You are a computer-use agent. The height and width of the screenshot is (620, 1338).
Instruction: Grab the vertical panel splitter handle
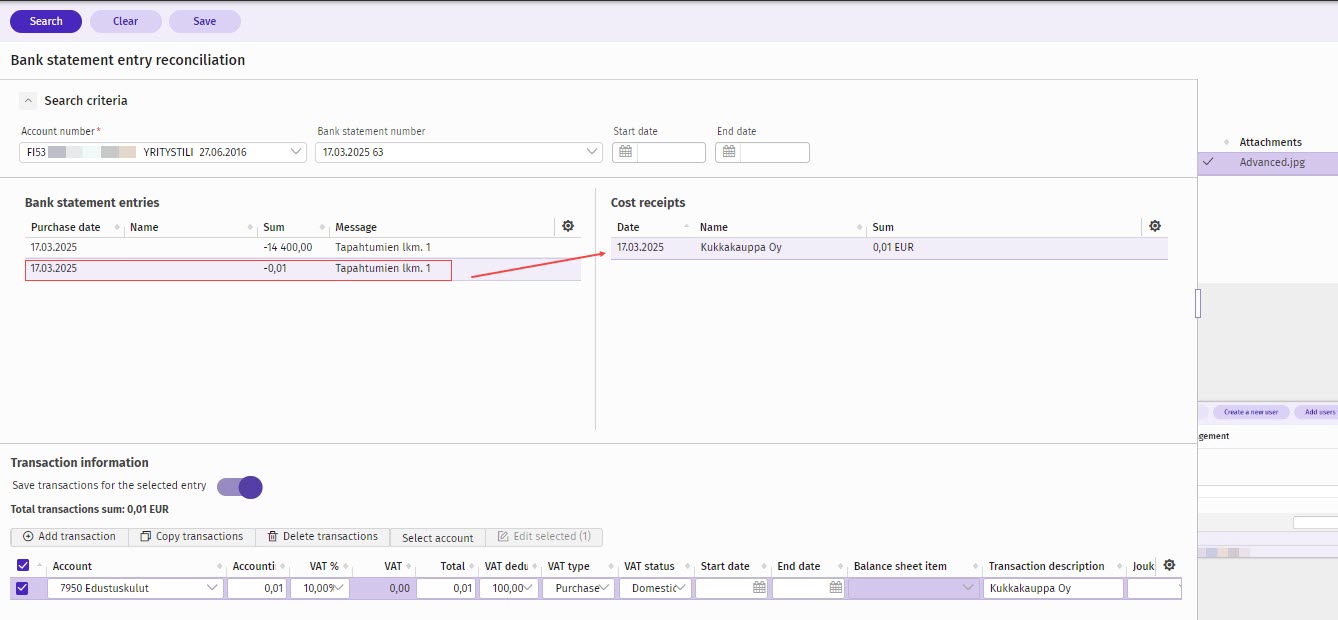1198,303
